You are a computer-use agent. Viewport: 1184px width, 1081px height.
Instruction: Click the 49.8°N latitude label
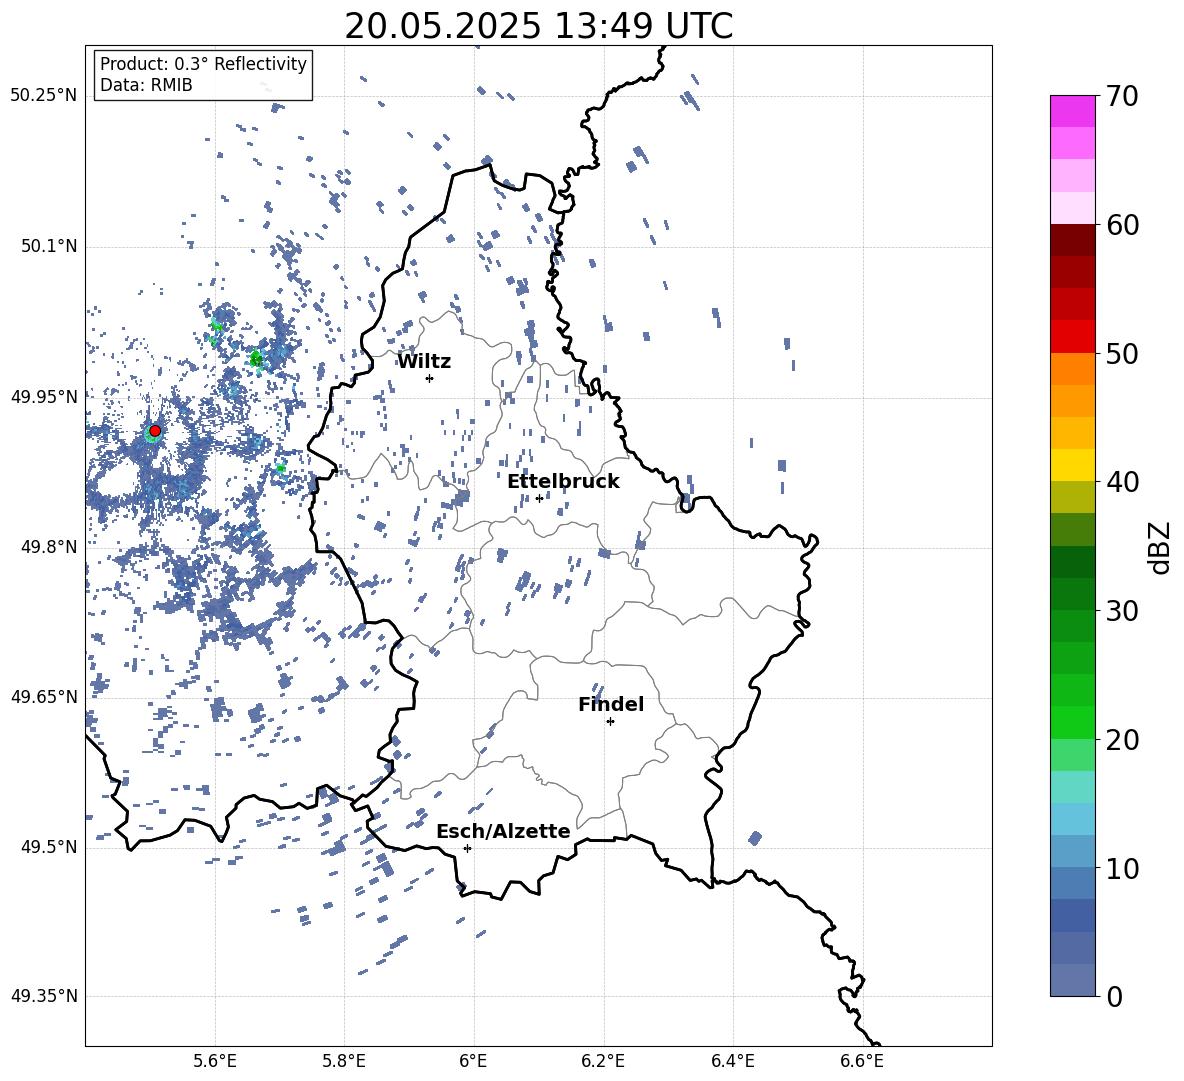[49, 547]
